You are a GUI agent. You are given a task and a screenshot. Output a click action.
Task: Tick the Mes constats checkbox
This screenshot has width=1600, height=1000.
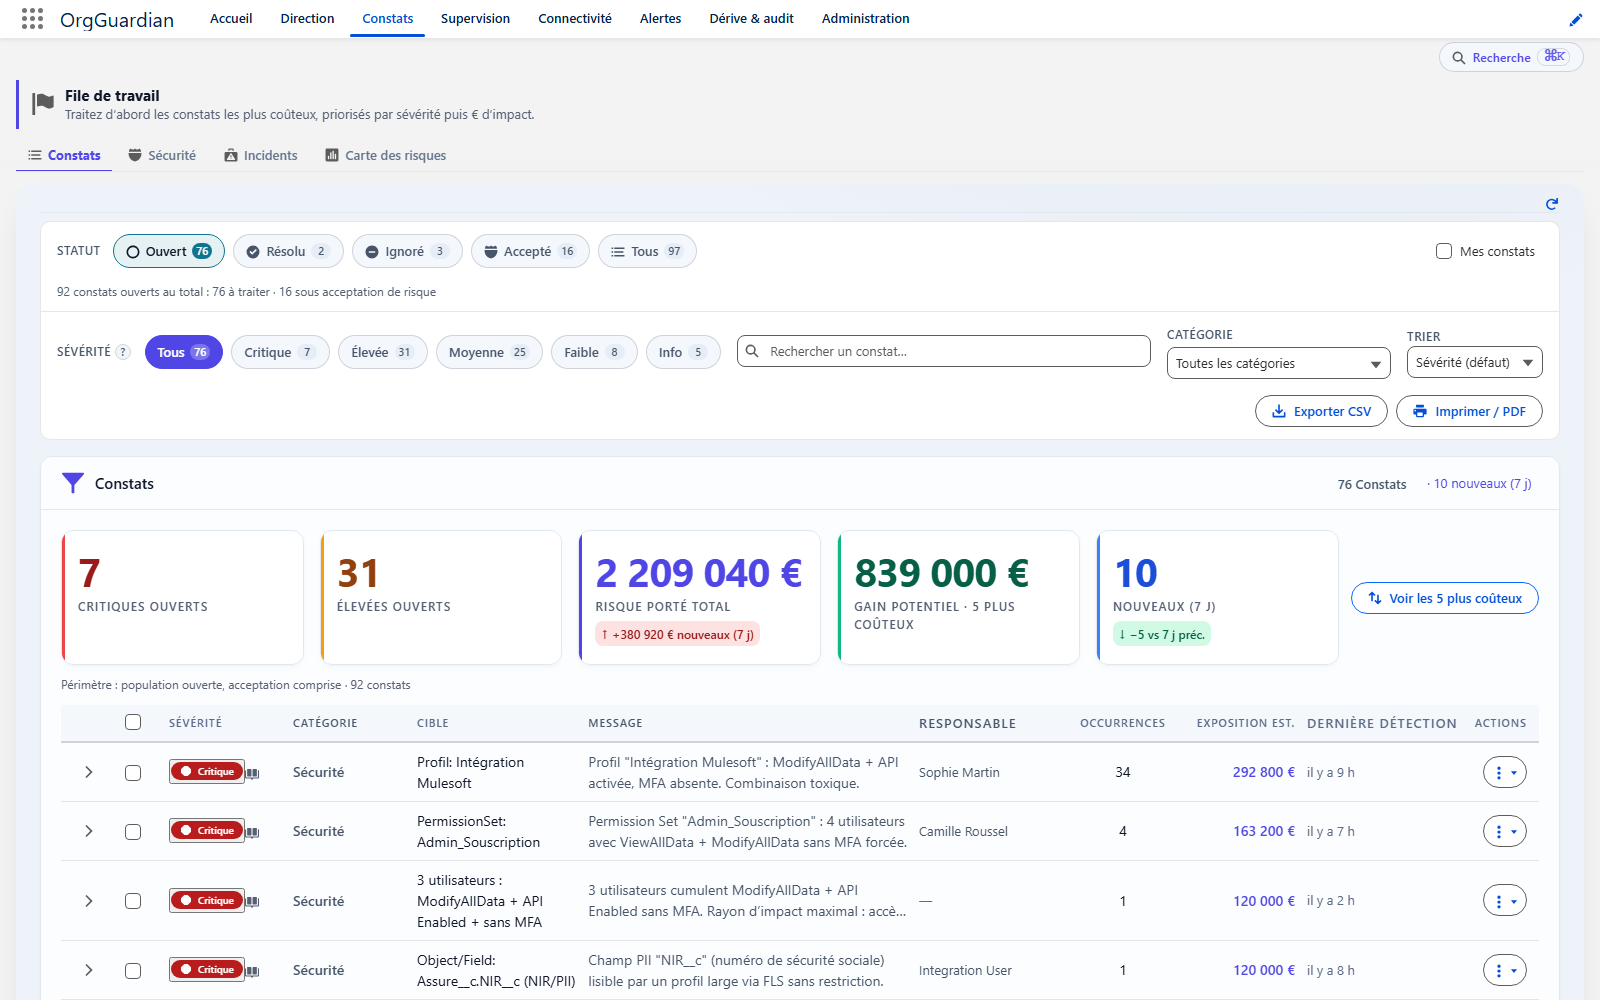[1444, 251]
